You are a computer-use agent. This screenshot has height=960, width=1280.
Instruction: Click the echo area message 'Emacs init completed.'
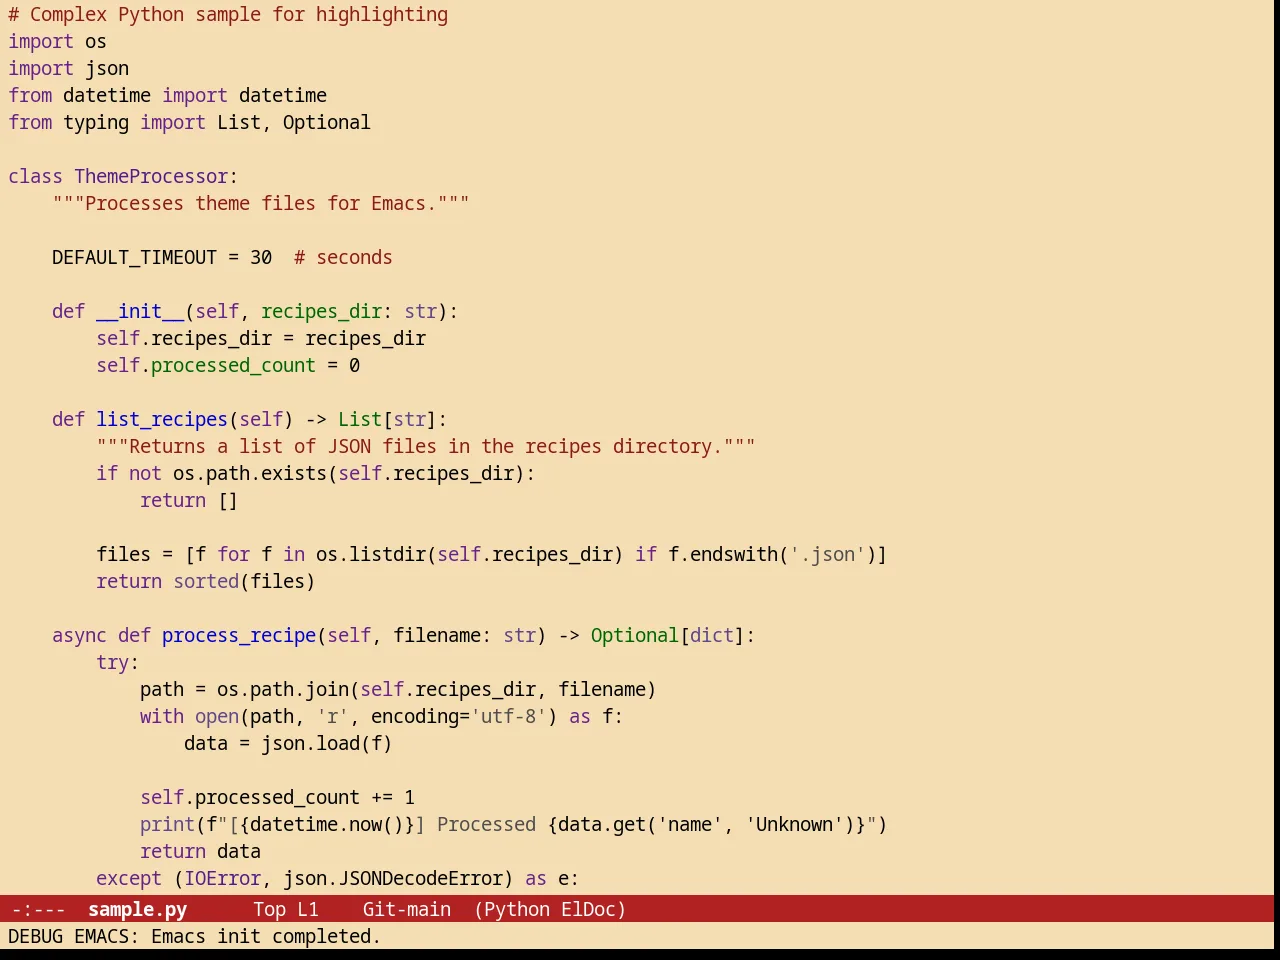pos(266,936)
